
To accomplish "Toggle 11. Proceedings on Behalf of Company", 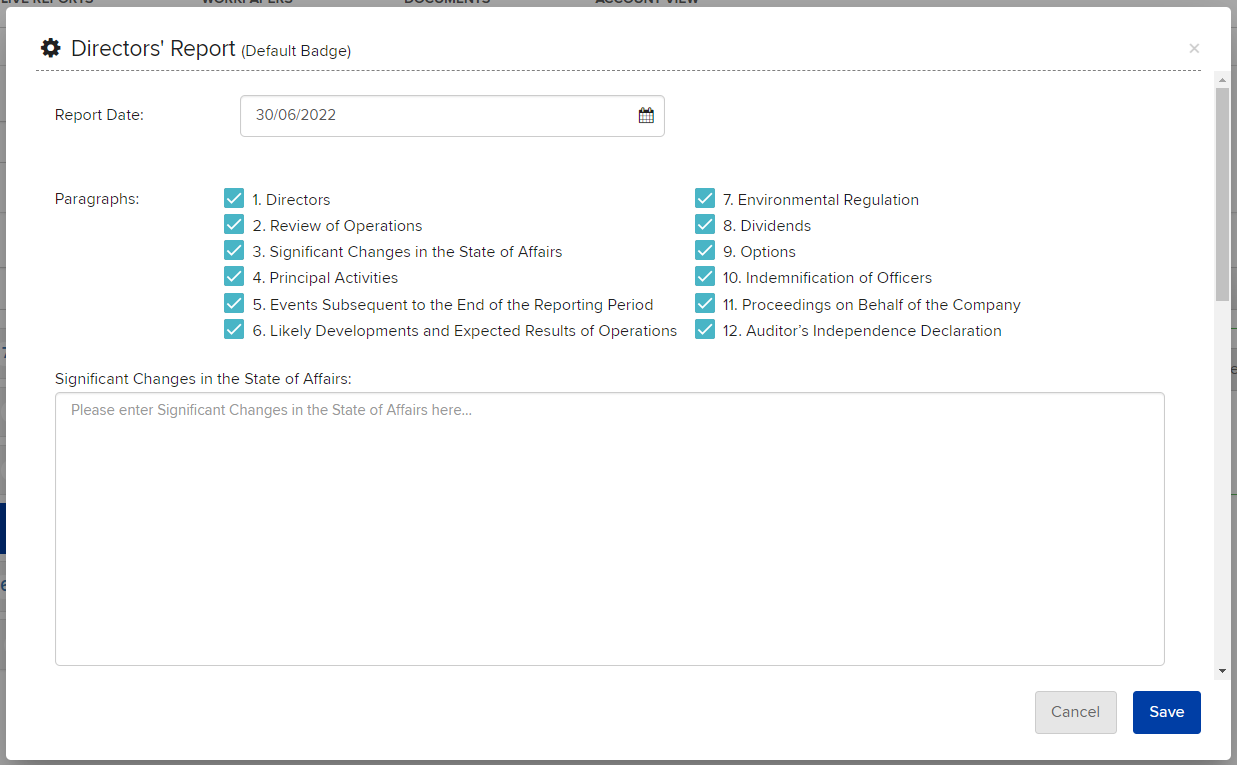I will pos(705,303).
